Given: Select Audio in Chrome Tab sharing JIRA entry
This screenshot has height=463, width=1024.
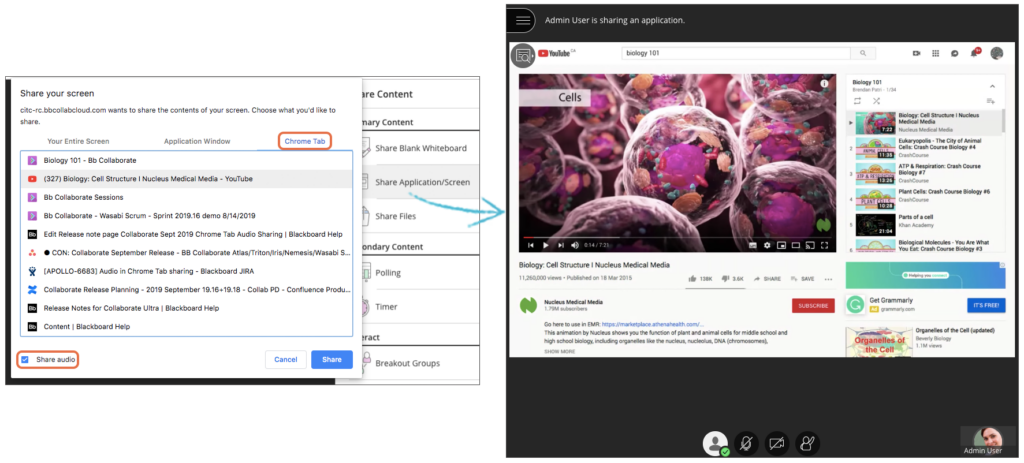Looking at the screenshot, I should pyautogui.click(x=187, y=271).
